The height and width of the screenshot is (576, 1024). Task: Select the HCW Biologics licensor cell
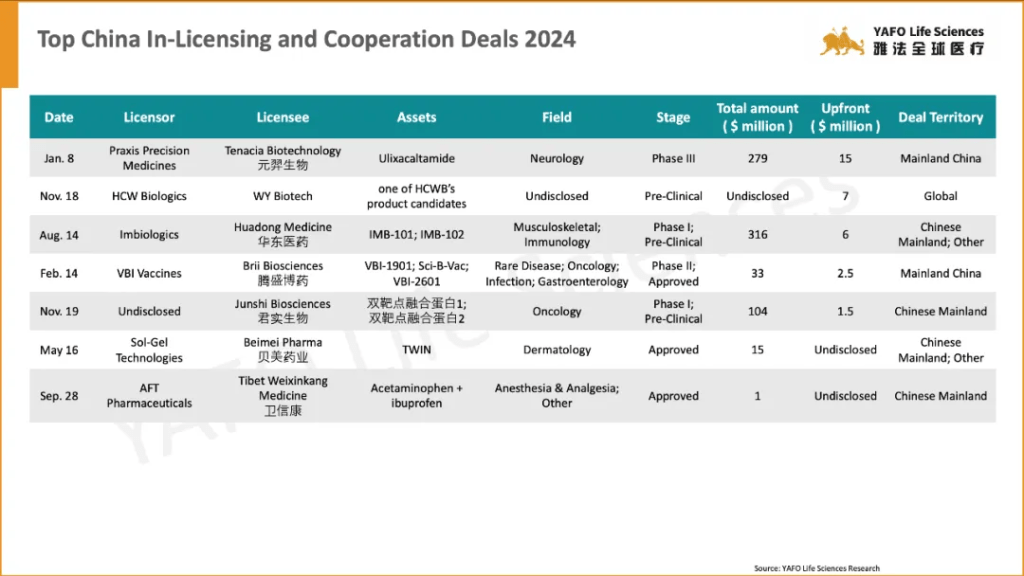coord(149,196)
